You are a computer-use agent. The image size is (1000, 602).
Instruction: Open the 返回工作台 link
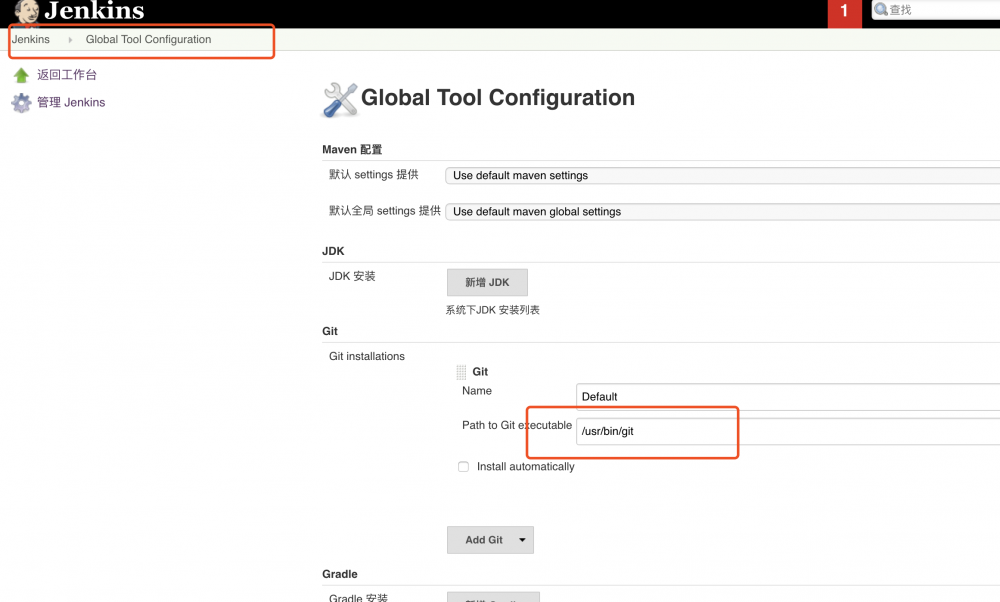(67, 75)
